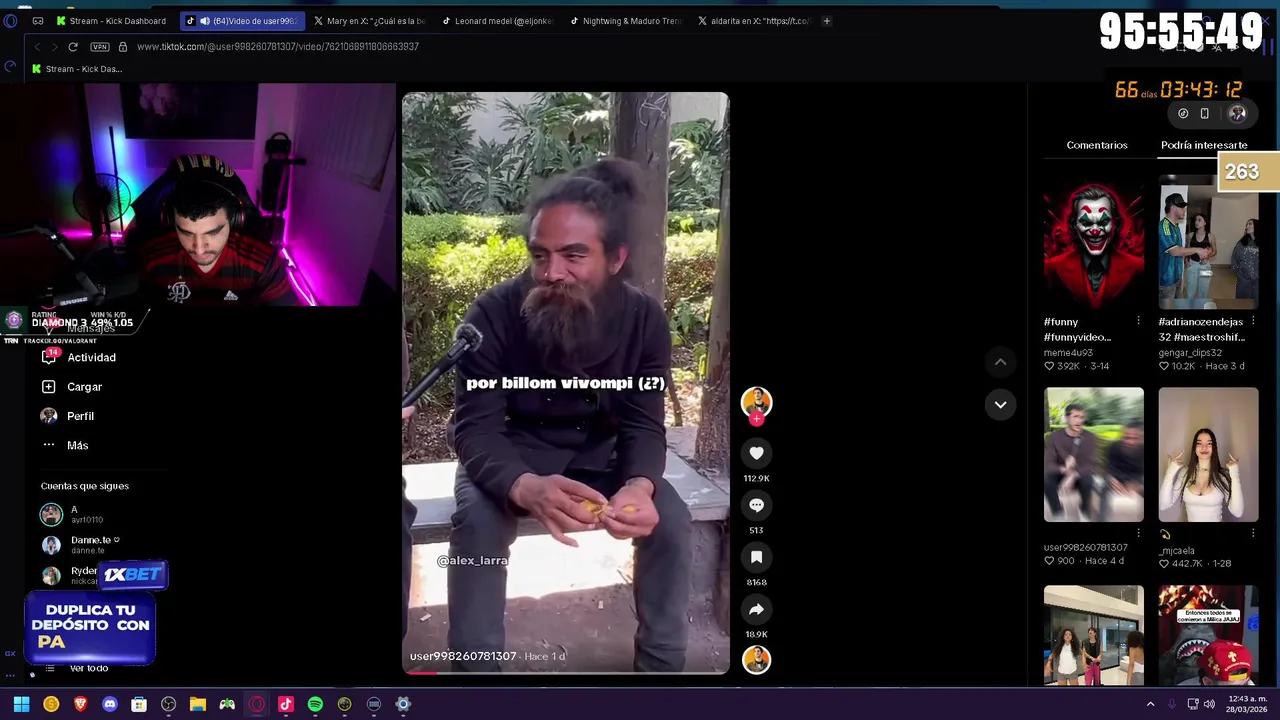Image resolution: width=1280 pixels, height=720 pixels.
Task: Open gengar_clips32 creator link
Action: tap(1190, 352)
